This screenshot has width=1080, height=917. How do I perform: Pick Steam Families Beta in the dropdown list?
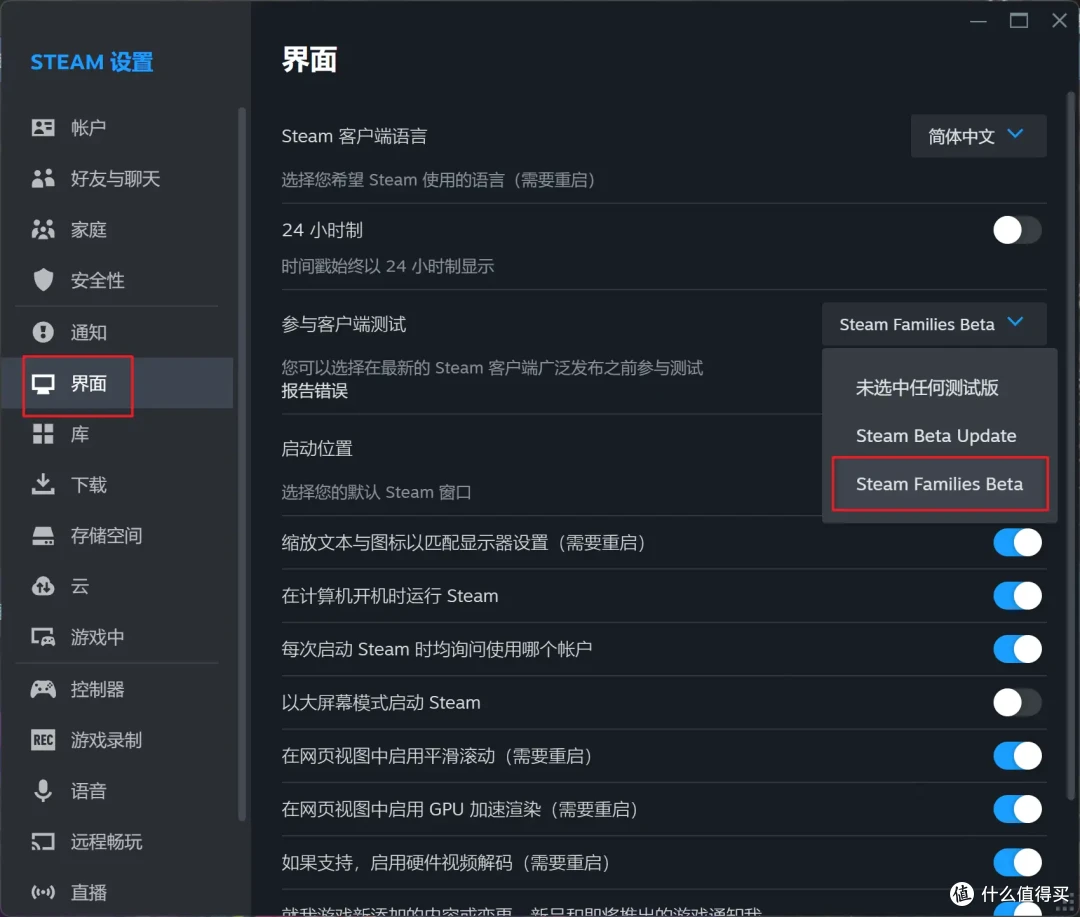[939, 484]
